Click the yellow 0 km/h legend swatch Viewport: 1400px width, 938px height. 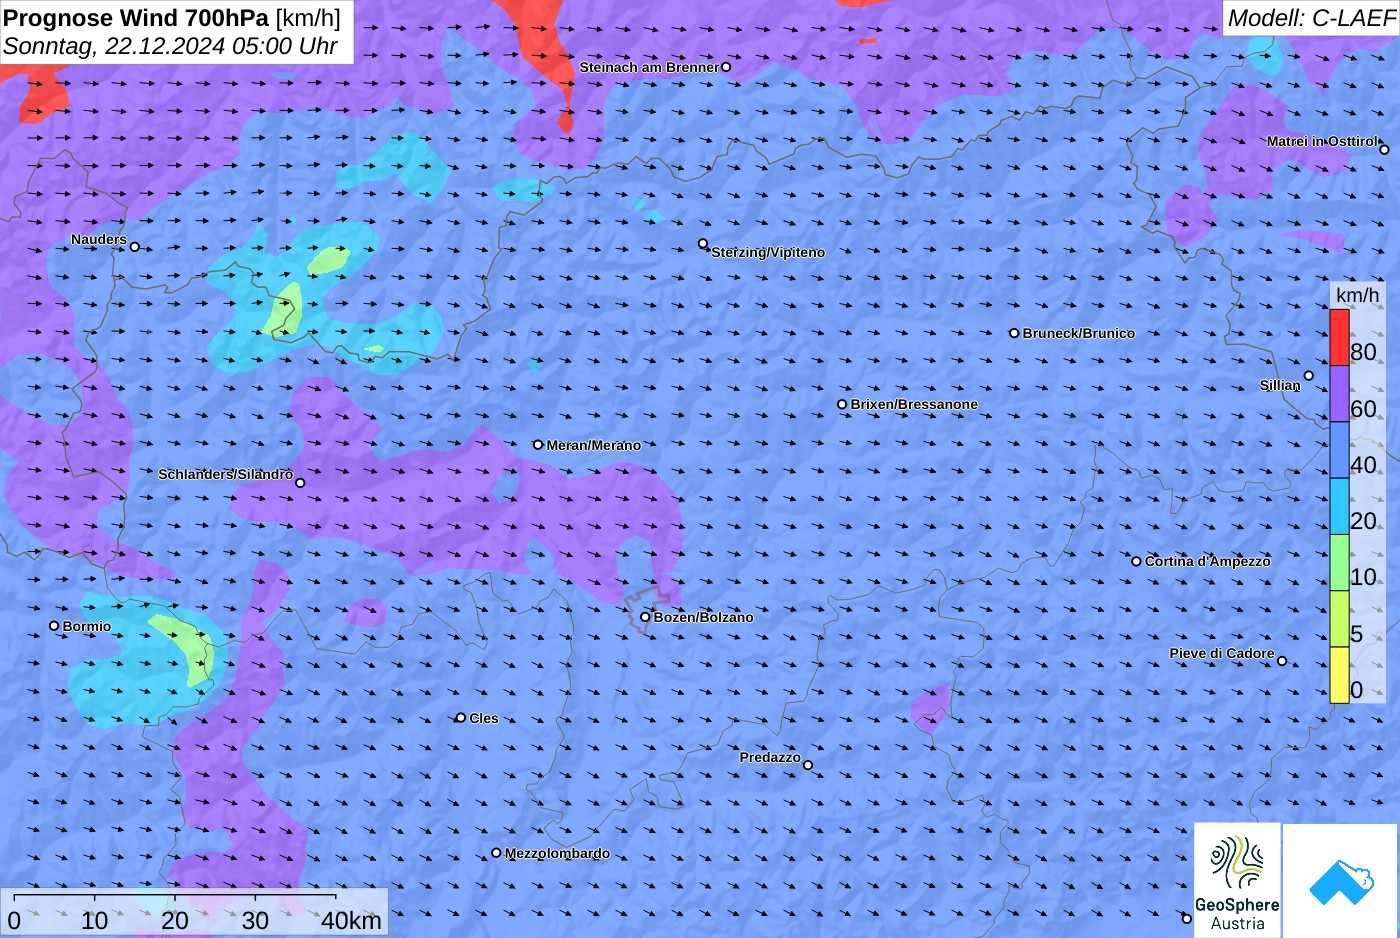point(1339,675)
